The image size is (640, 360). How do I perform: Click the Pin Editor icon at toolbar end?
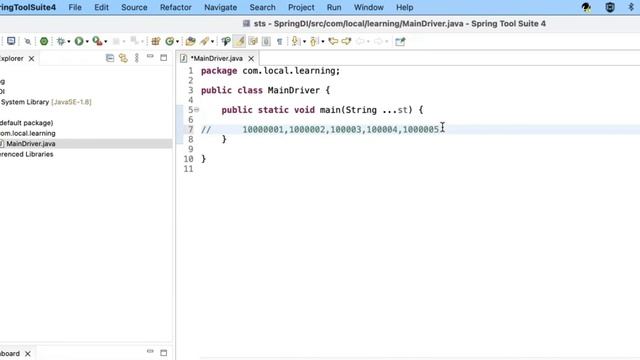(400, 41)
